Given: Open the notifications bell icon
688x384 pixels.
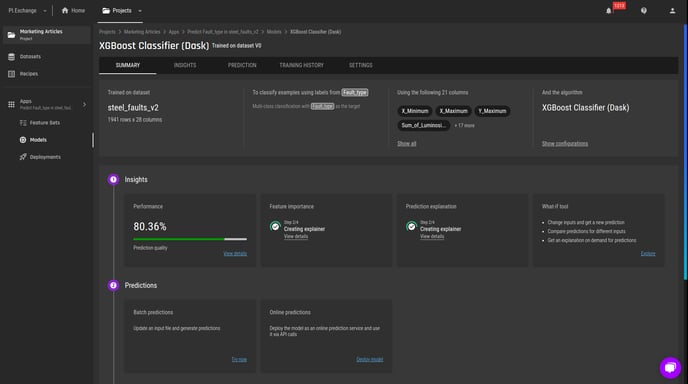Looking at the screenshot, I should pyautogui.click(x=609, y=11).
